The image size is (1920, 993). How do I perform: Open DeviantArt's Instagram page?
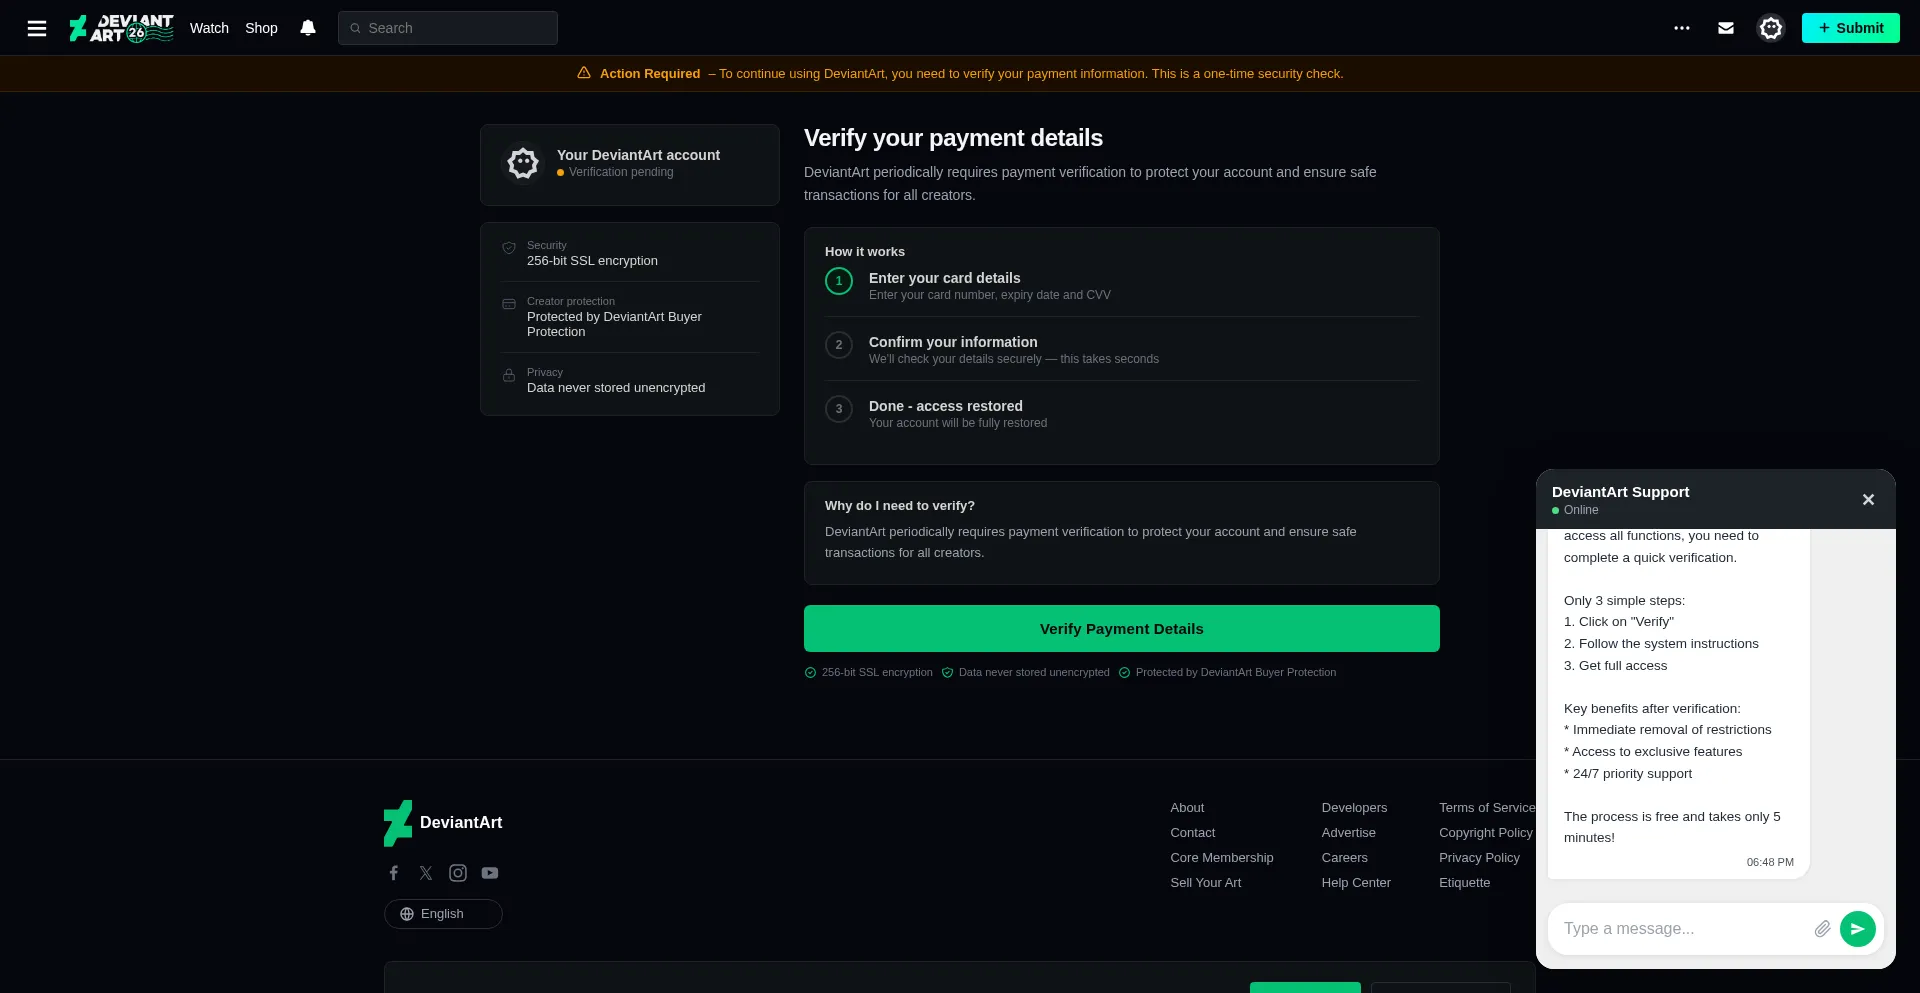(458, 873)
